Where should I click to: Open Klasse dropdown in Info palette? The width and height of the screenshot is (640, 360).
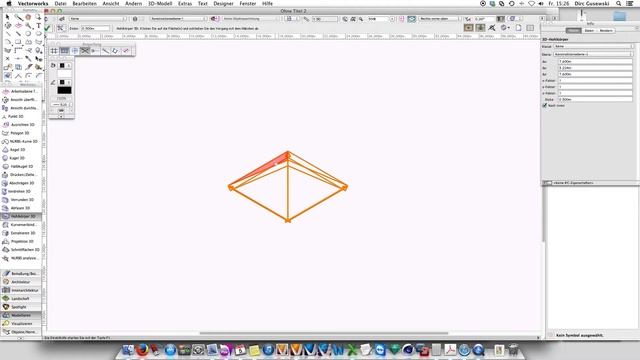[x=593, y=47]
